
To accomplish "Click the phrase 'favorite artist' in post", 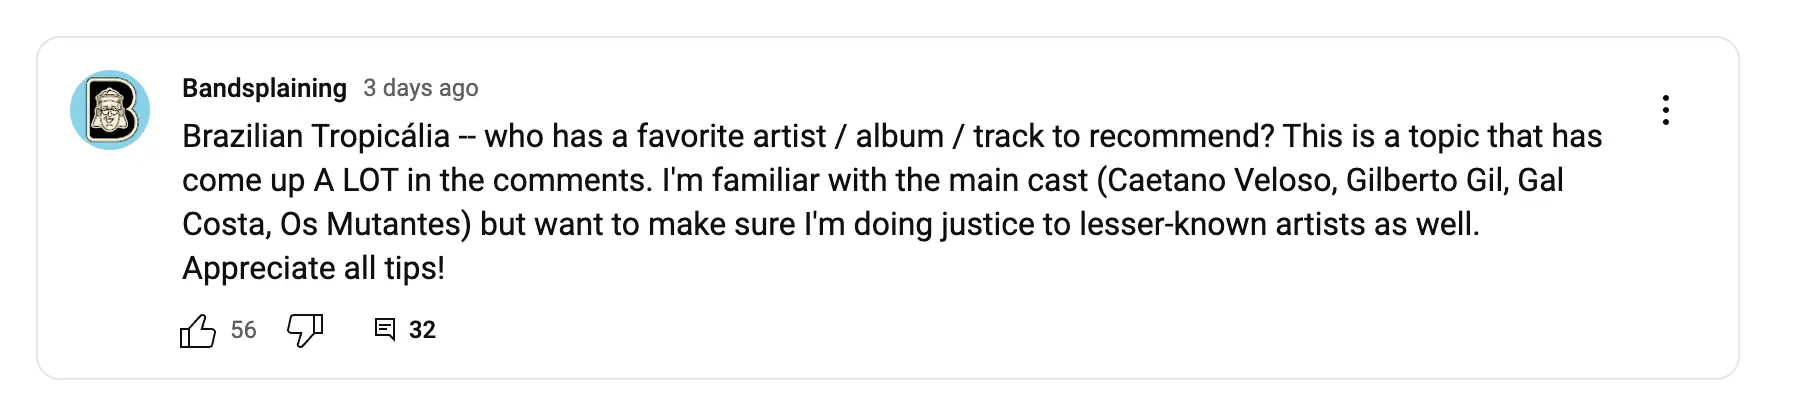I will (731, 136).
